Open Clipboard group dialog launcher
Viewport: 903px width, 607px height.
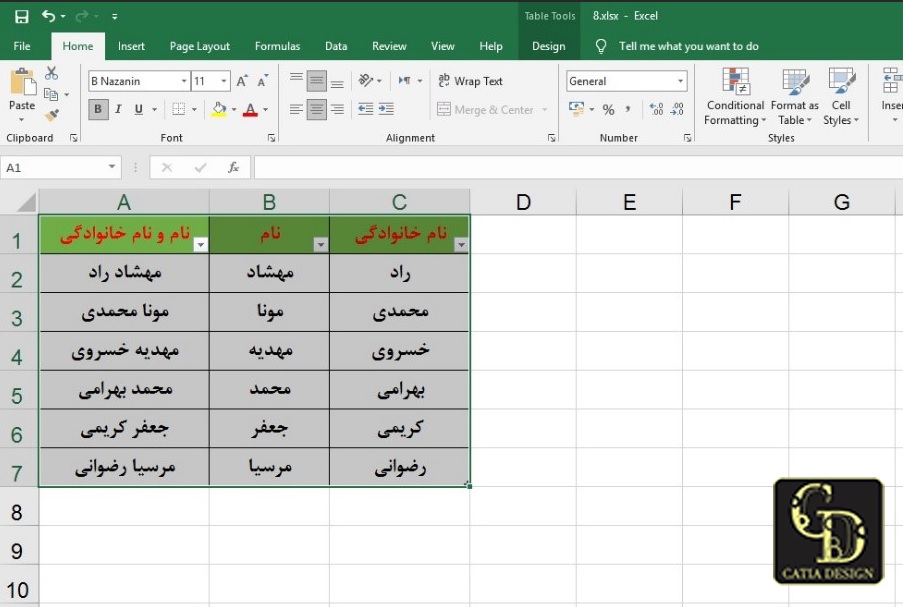click(x=74, y=138)
